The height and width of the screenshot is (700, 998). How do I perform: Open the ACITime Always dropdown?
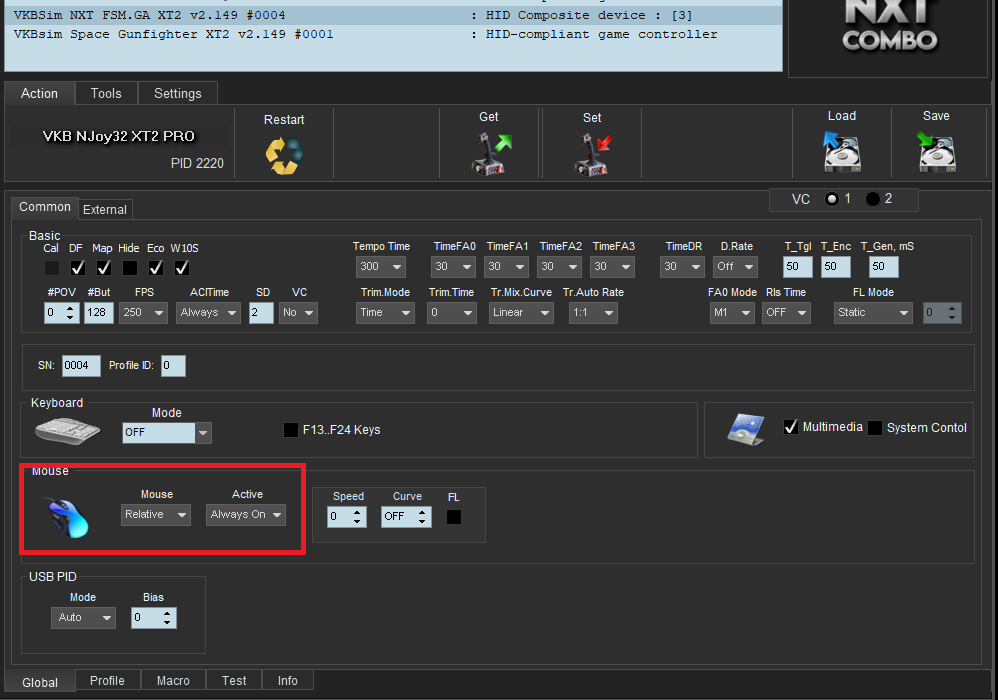tap(208, 312)
